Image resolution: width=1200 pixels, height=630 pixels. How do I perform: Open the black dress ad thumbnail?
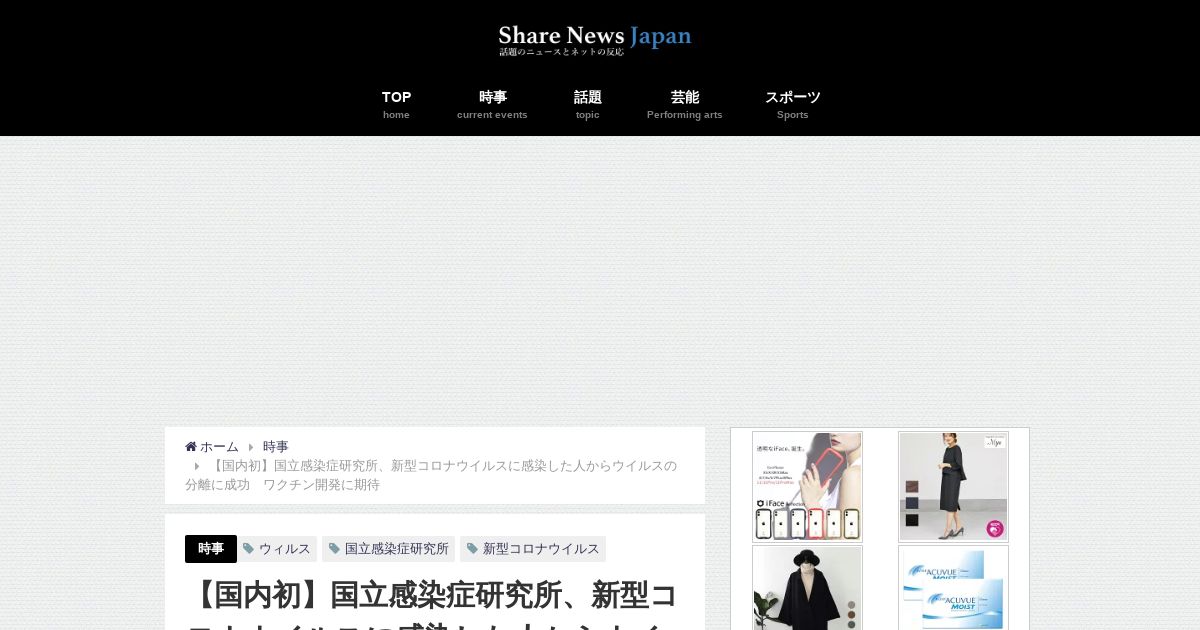(x=953, y=487)
